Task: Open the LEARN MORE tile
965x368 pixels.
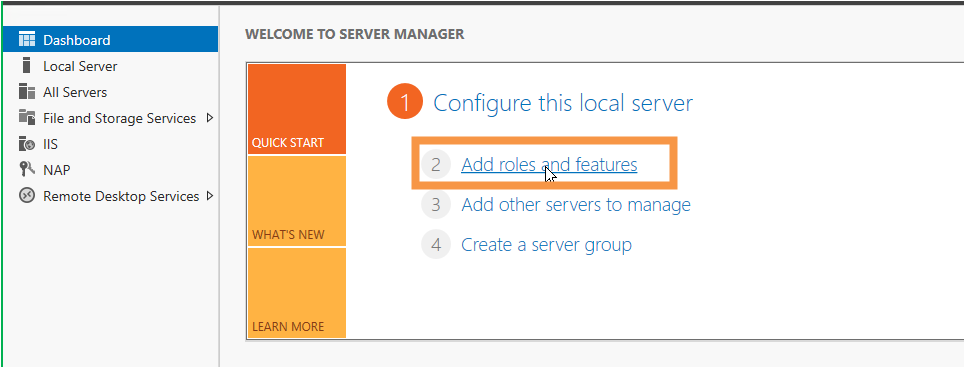Action: [297, 293]
